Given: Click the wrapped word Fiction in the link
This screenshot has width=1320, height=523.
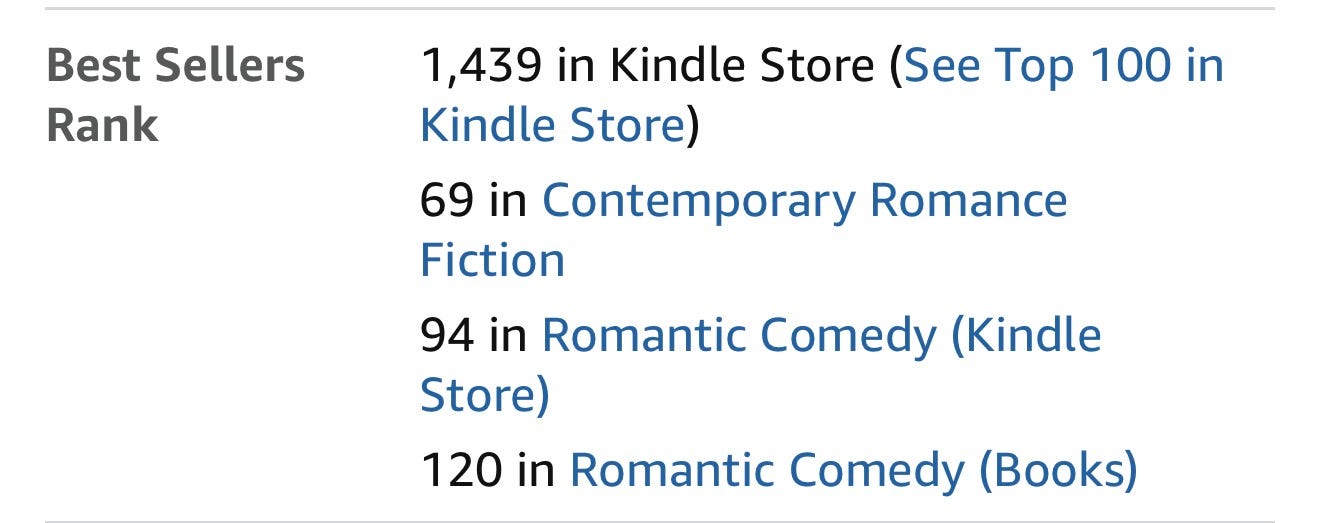Looking at the screenshot, I should point(492,260).
